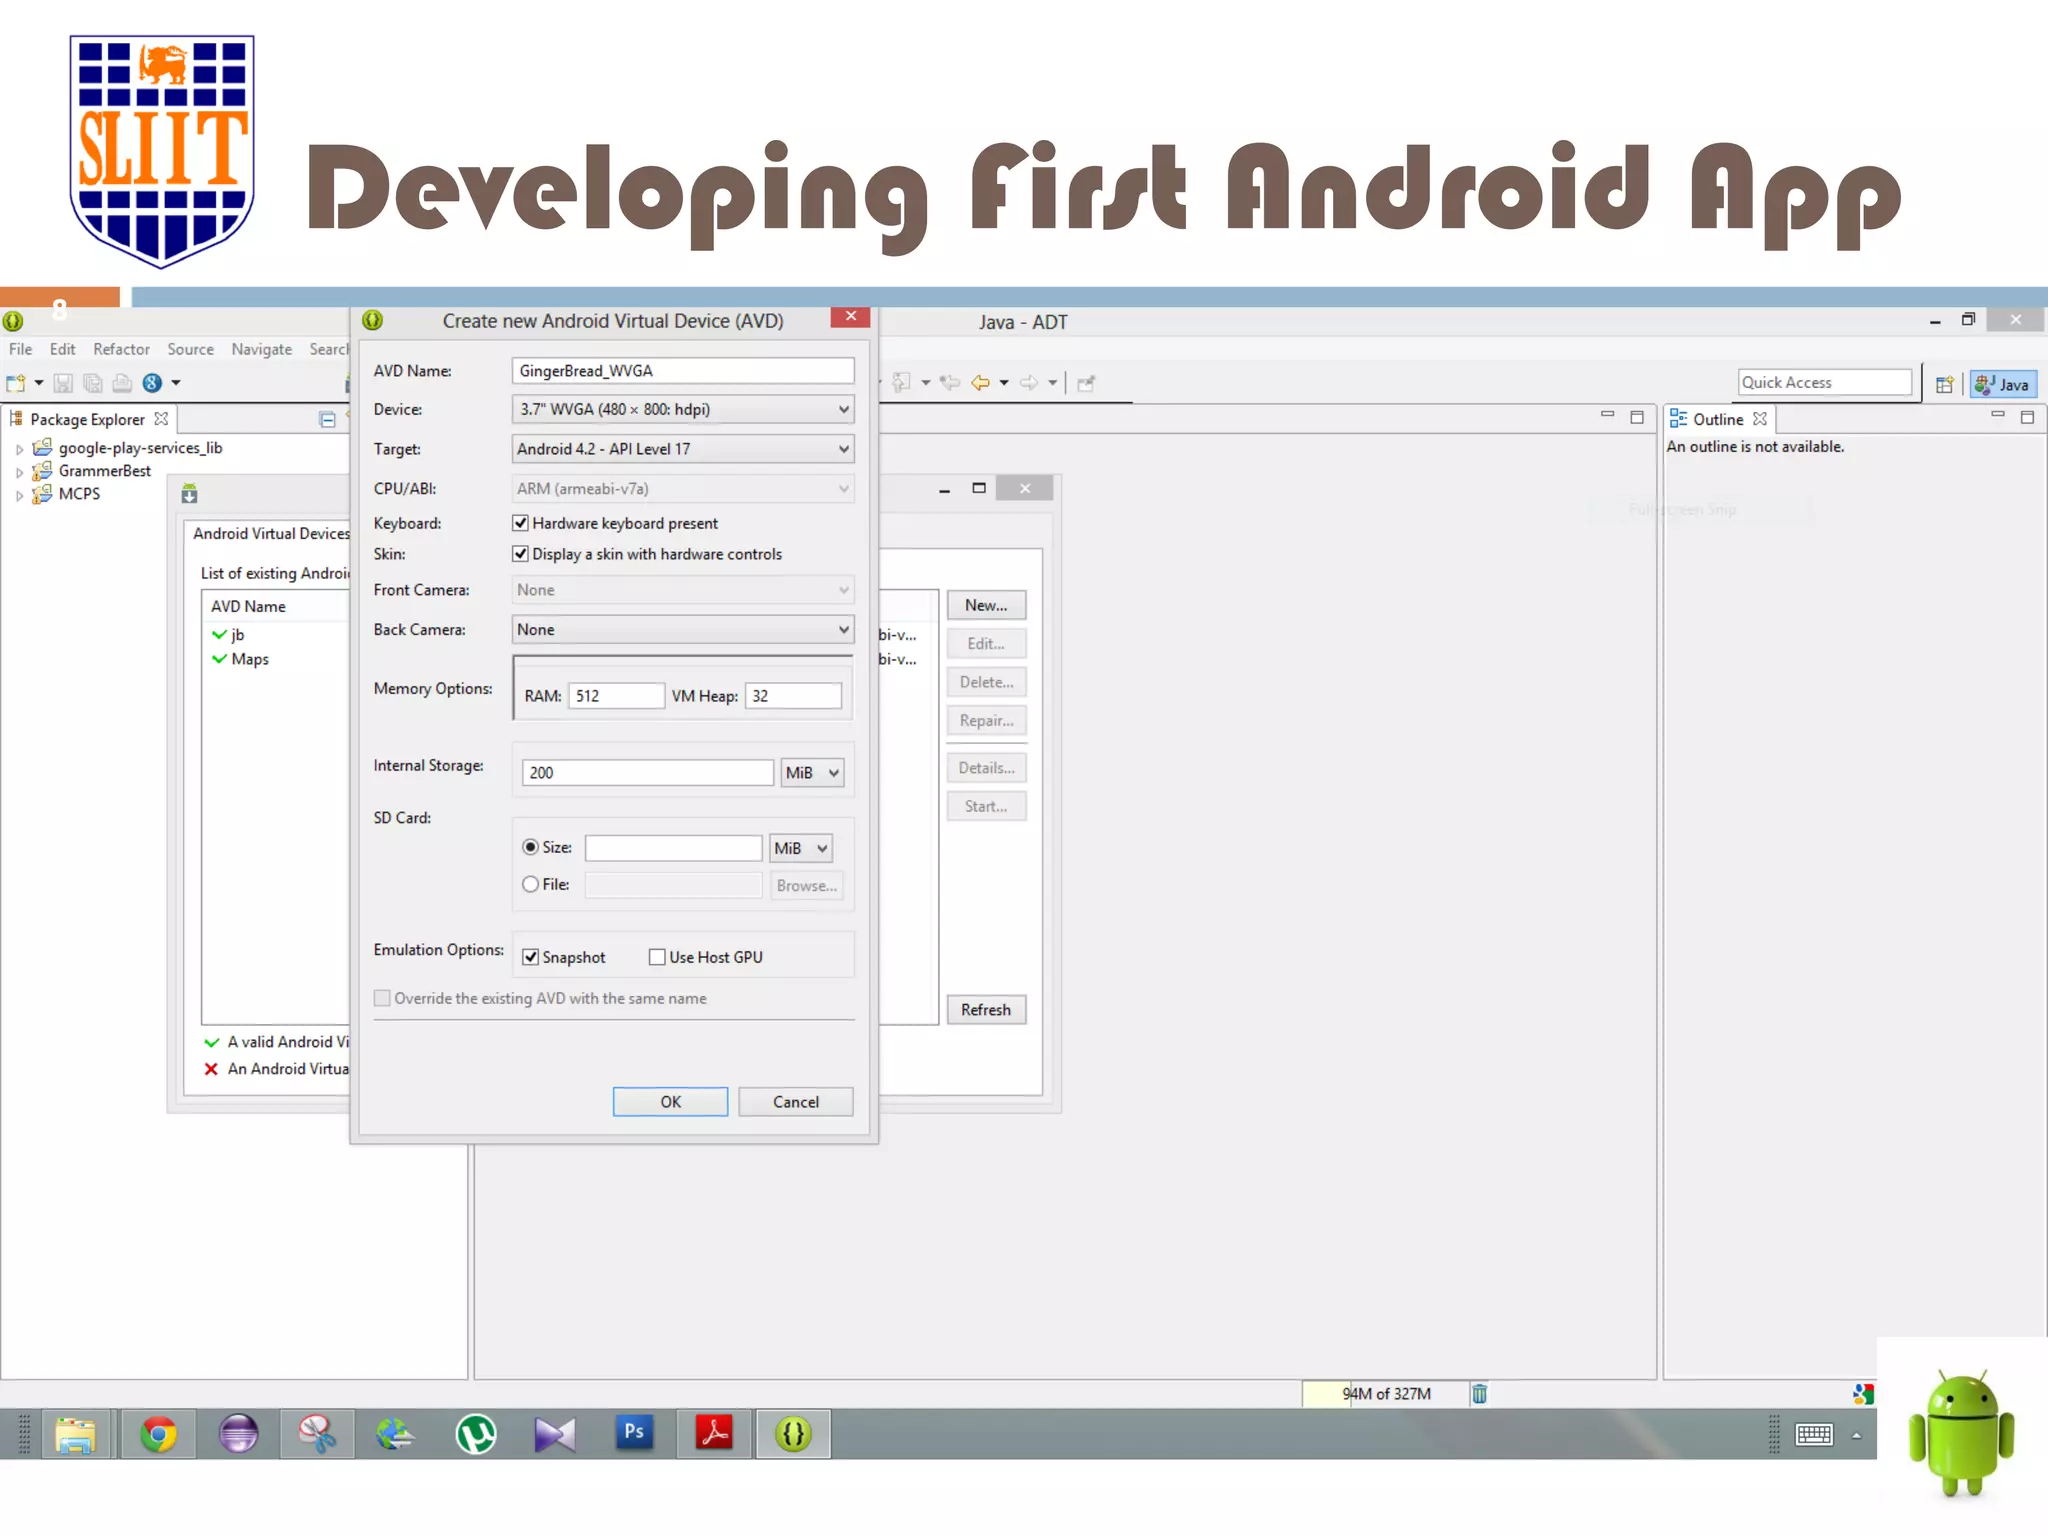Click New... in AVD Manager window

[x=986, y=605]
